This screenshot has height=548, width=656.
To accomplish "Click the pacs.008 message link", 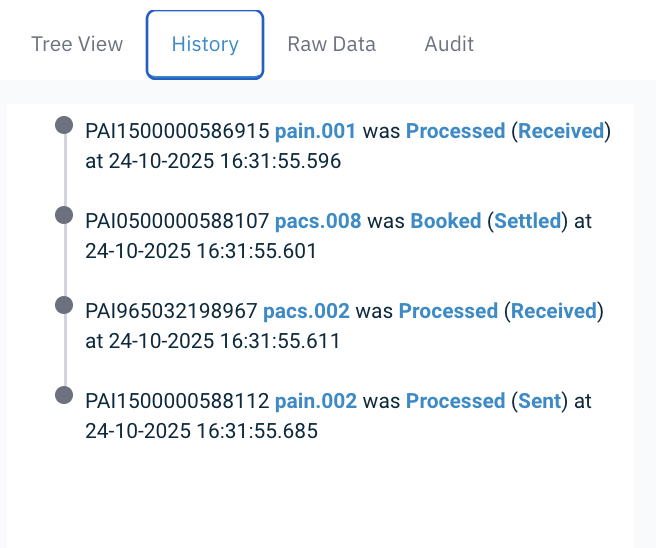I will coord(317,221).
